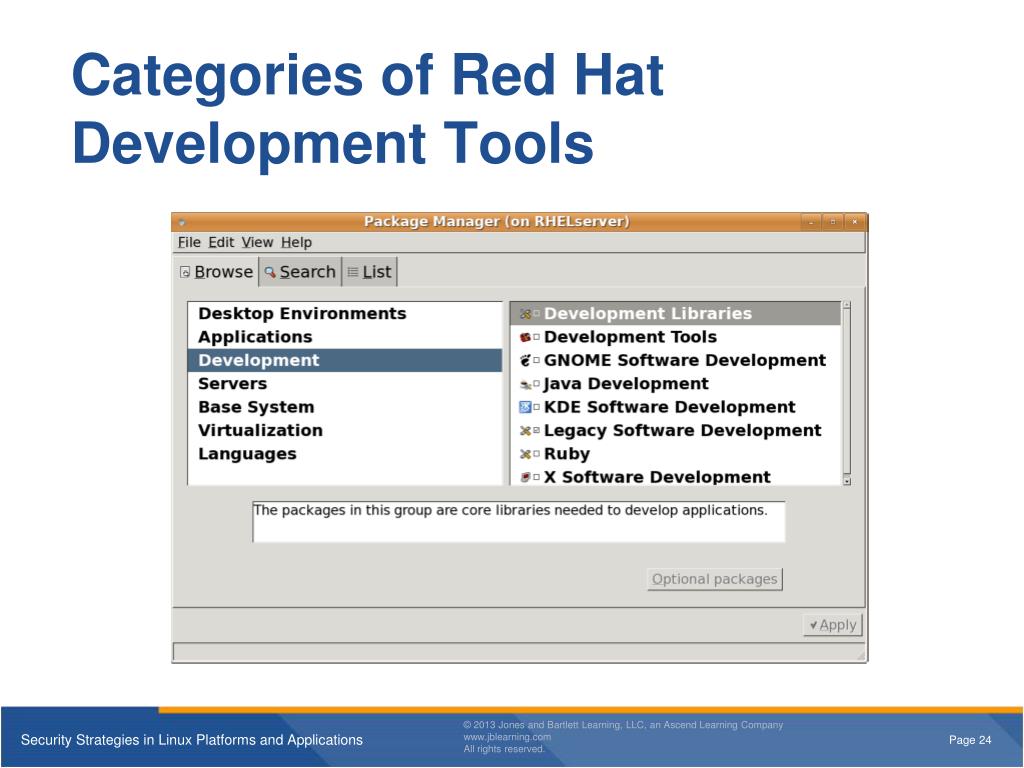Select the KDE Software Development label
The image size is (1024, 768).
[x=669, y=408]
